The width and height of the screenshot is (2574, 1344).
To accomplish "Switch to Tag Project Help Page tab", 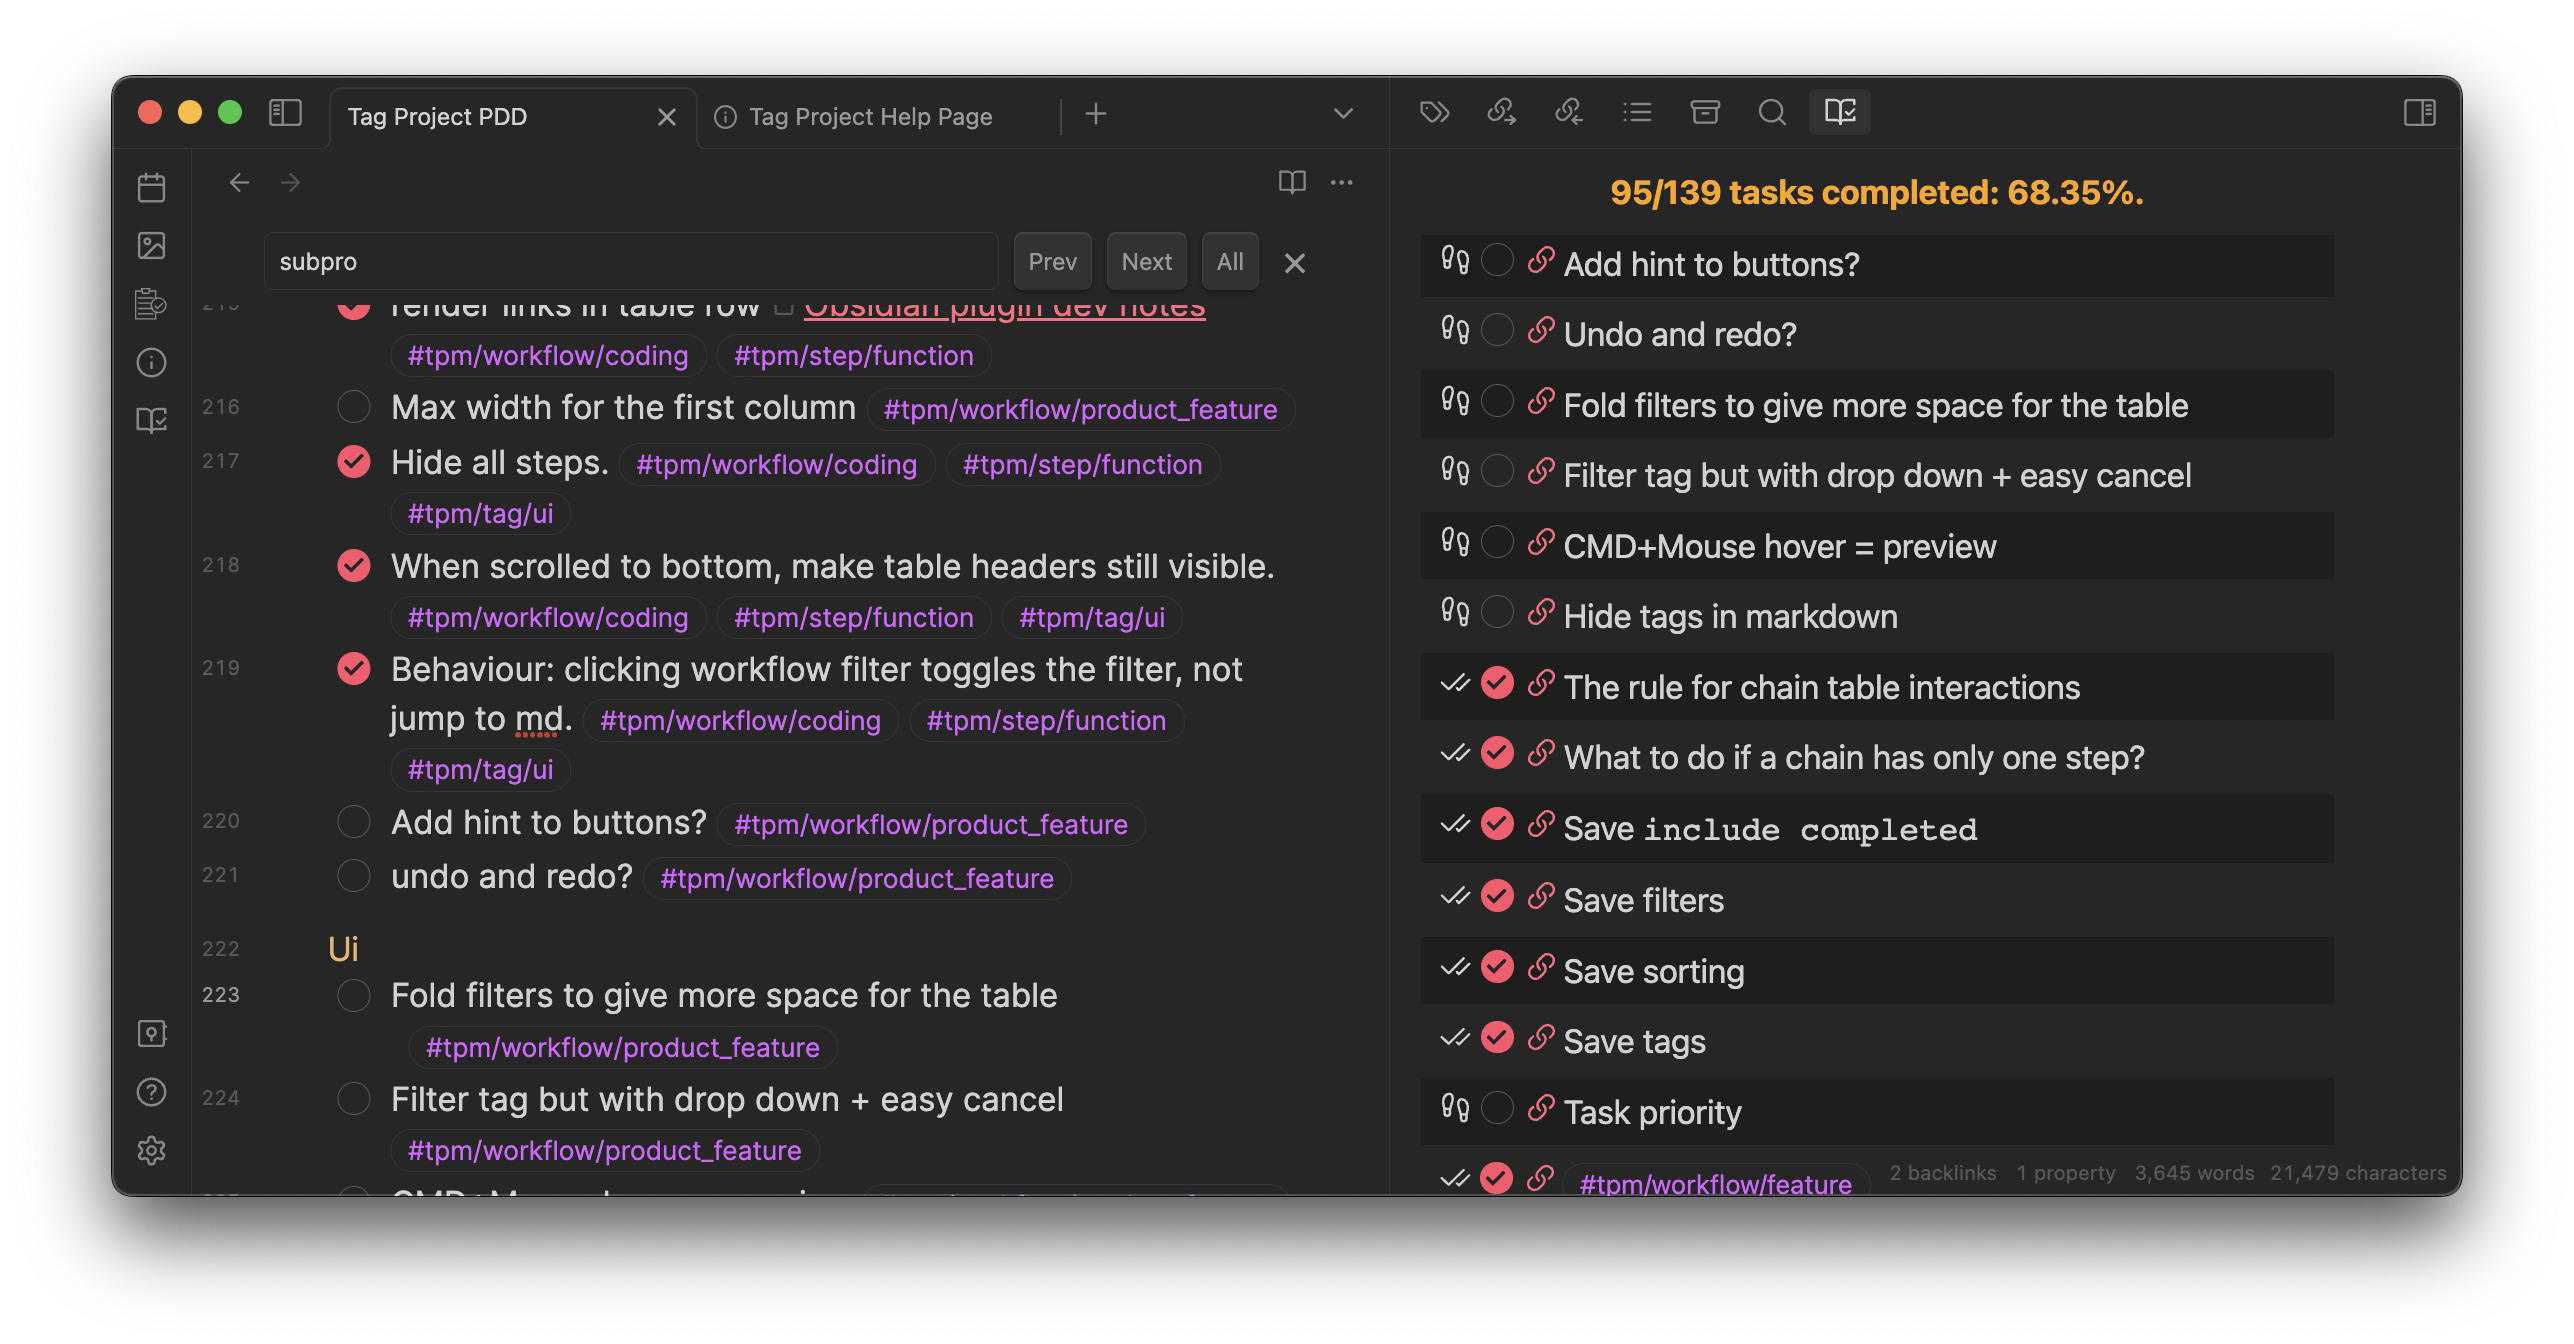I will 869,117.
